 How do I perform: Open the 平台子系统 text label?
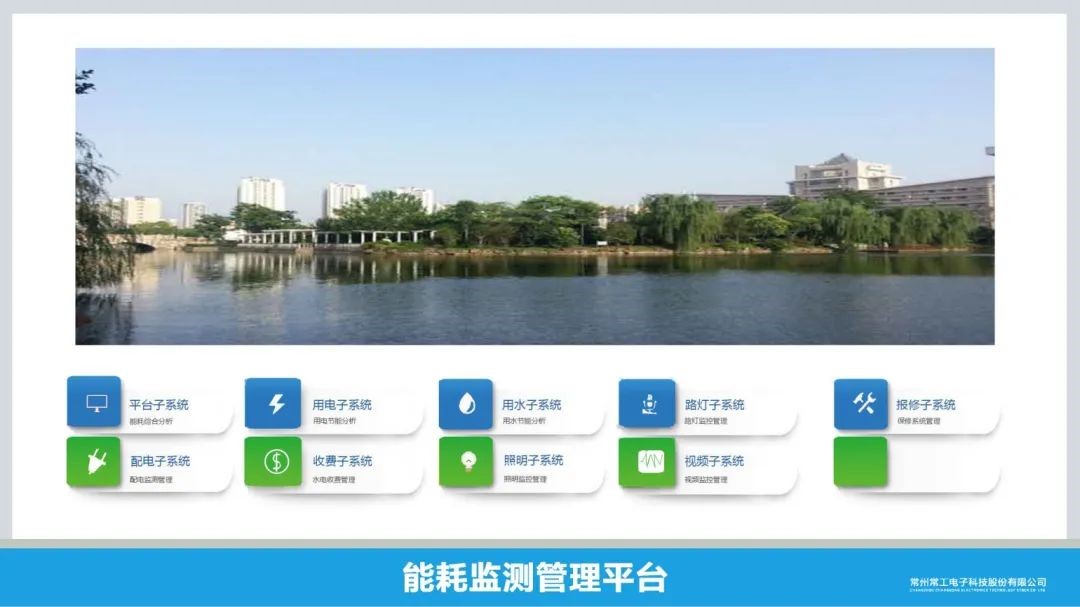(x=158, y=405)
